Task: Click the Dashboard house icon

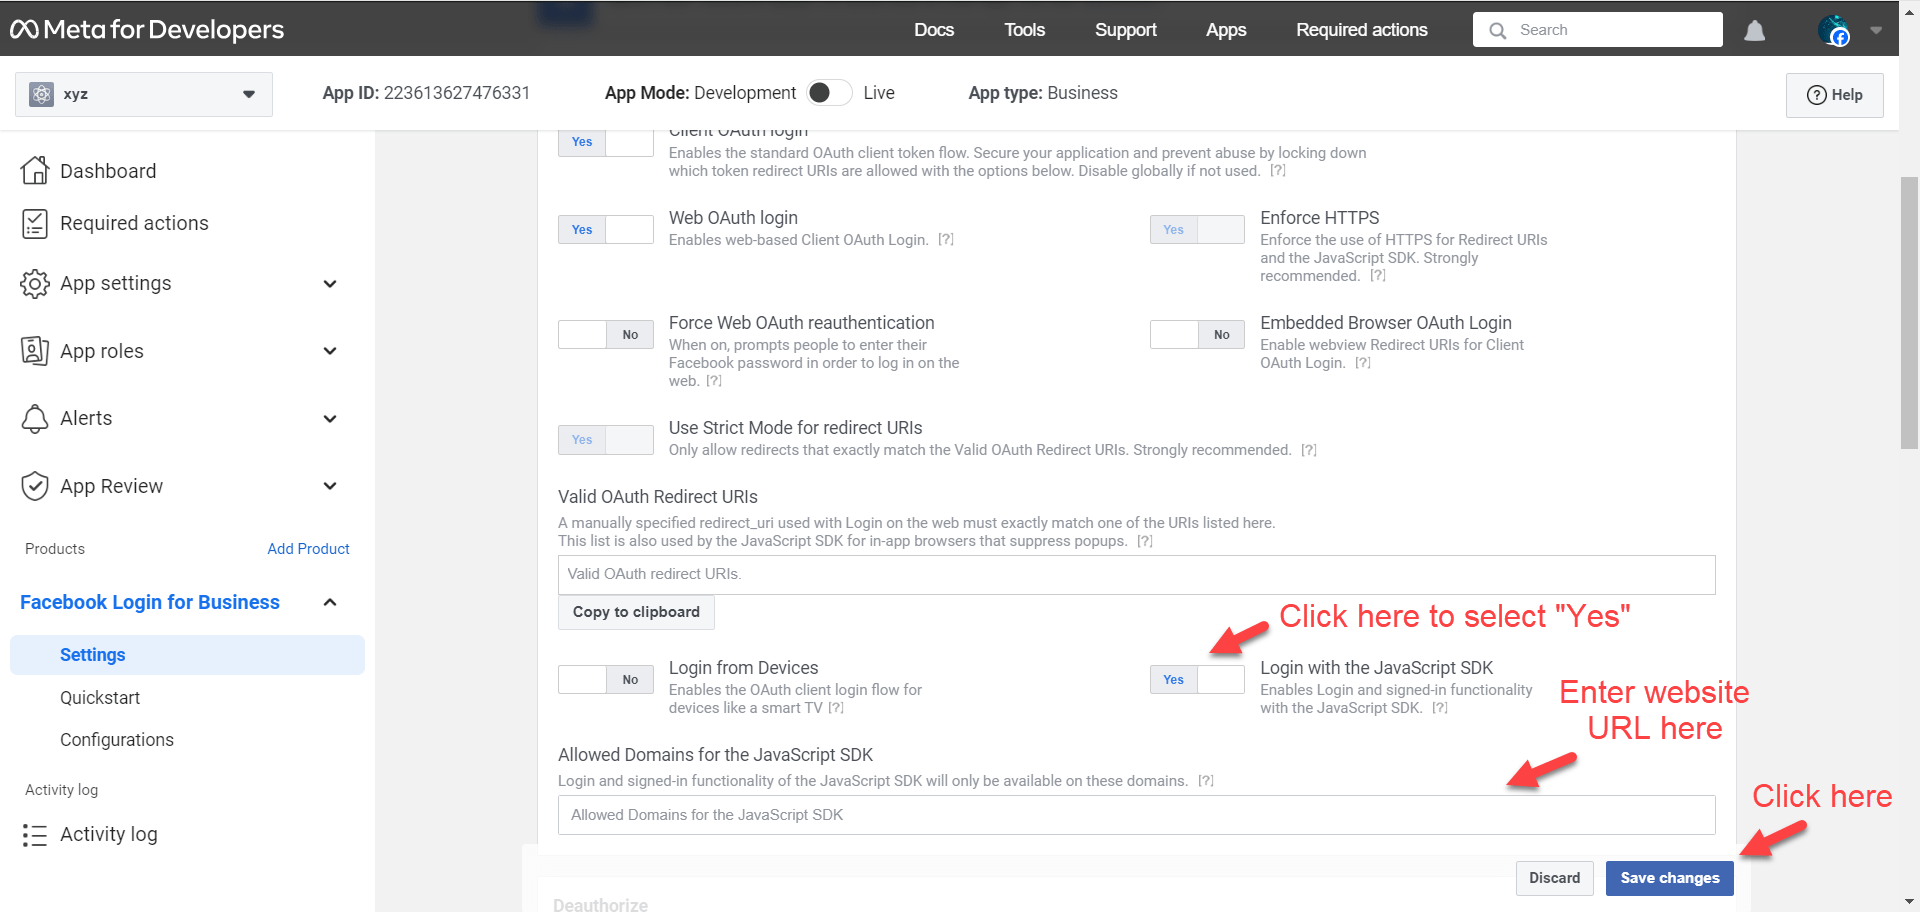Action: pyautogui.click(x=35, y=171)
